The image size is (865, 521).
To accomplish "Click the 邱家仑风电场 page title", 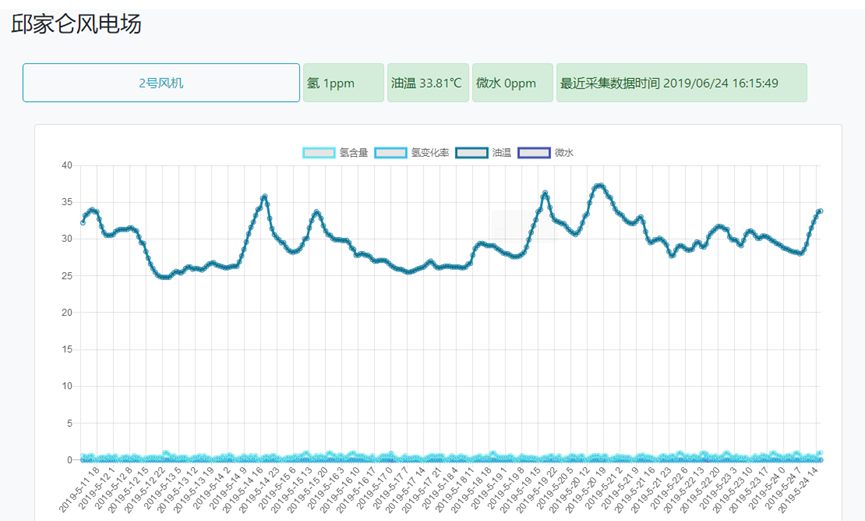I will click(76, 25).
